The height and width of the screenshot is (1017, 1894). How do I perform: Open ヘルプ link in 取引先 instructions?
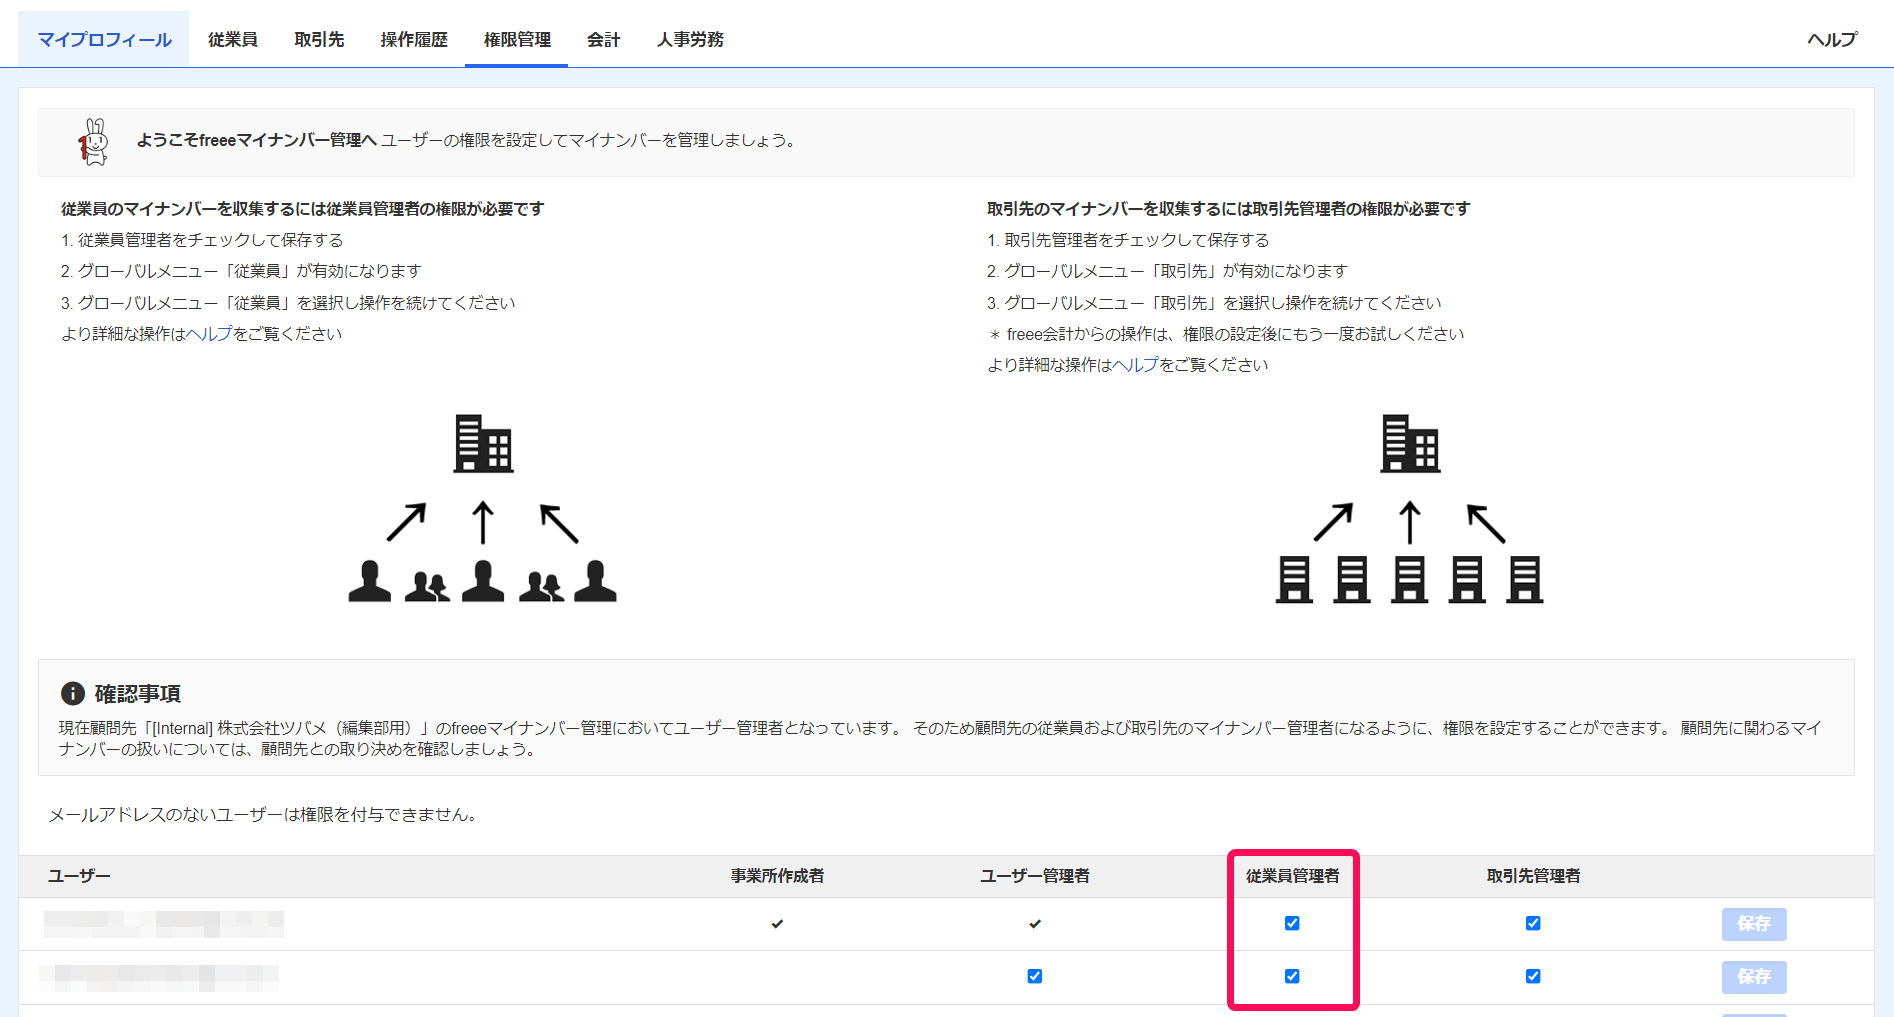click(x=1135, y=365)
